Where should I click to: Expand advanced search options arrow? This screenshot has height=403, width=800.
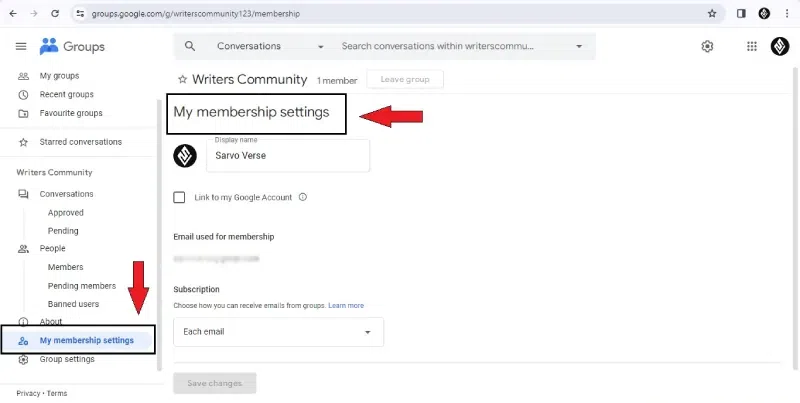pos(579,46)
